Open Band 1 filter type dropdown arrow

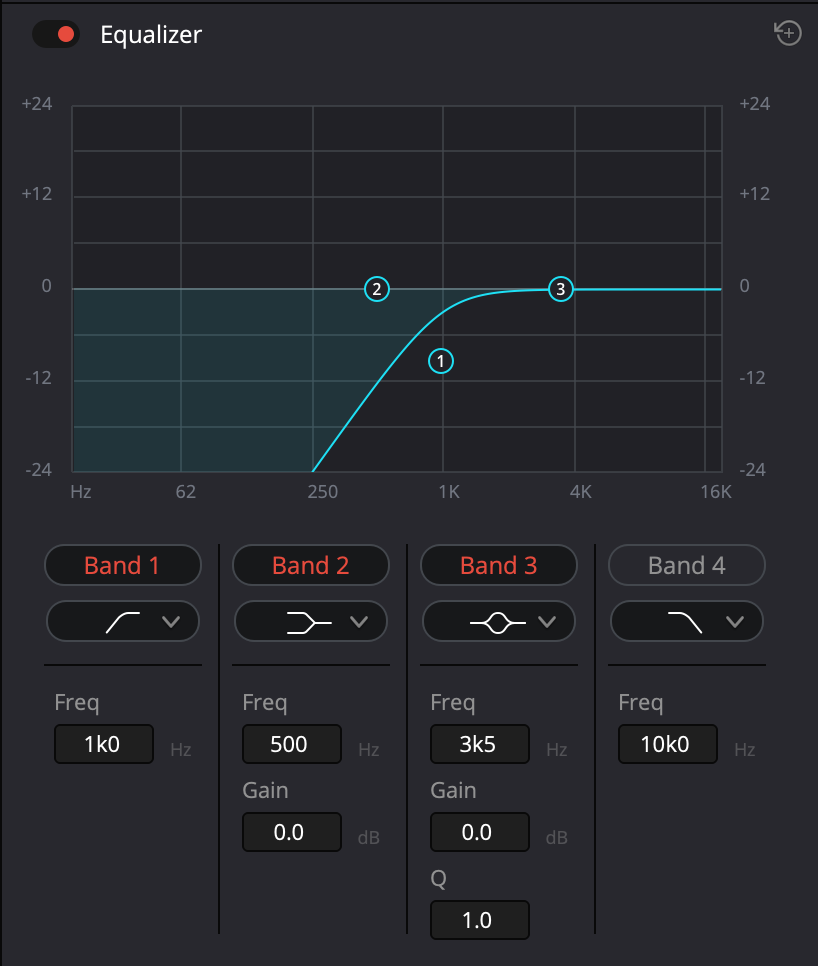[x=171, y=622]
